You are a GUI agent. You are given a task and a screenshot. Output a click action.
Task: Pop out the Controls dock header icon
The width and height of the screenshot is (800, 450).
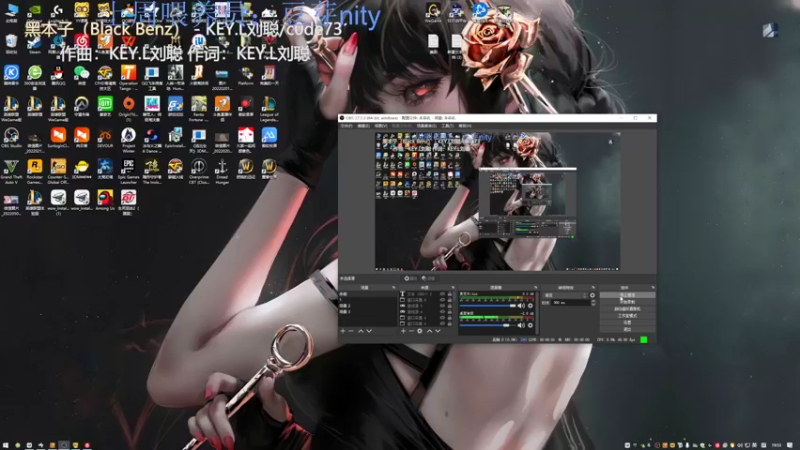[653, 288]
